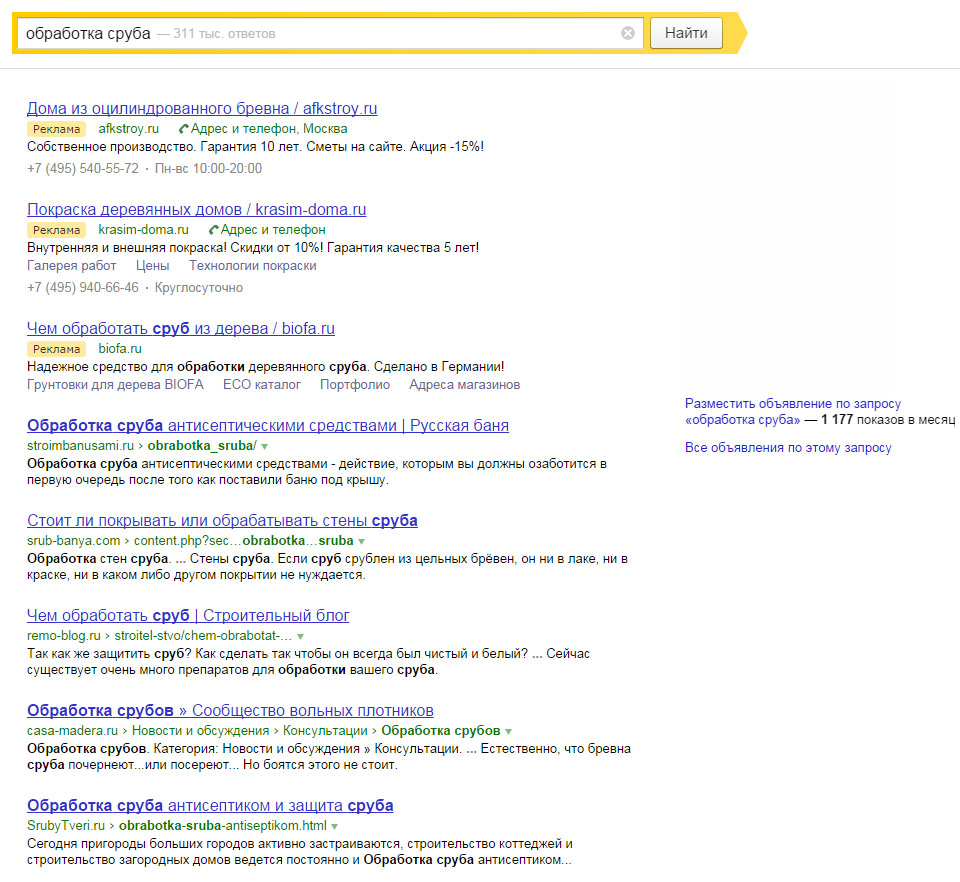Expand dropdown arrow next to srub-banya.com URL
The width and height of the screenshot is (960, 882).
[x=361, y=542]
